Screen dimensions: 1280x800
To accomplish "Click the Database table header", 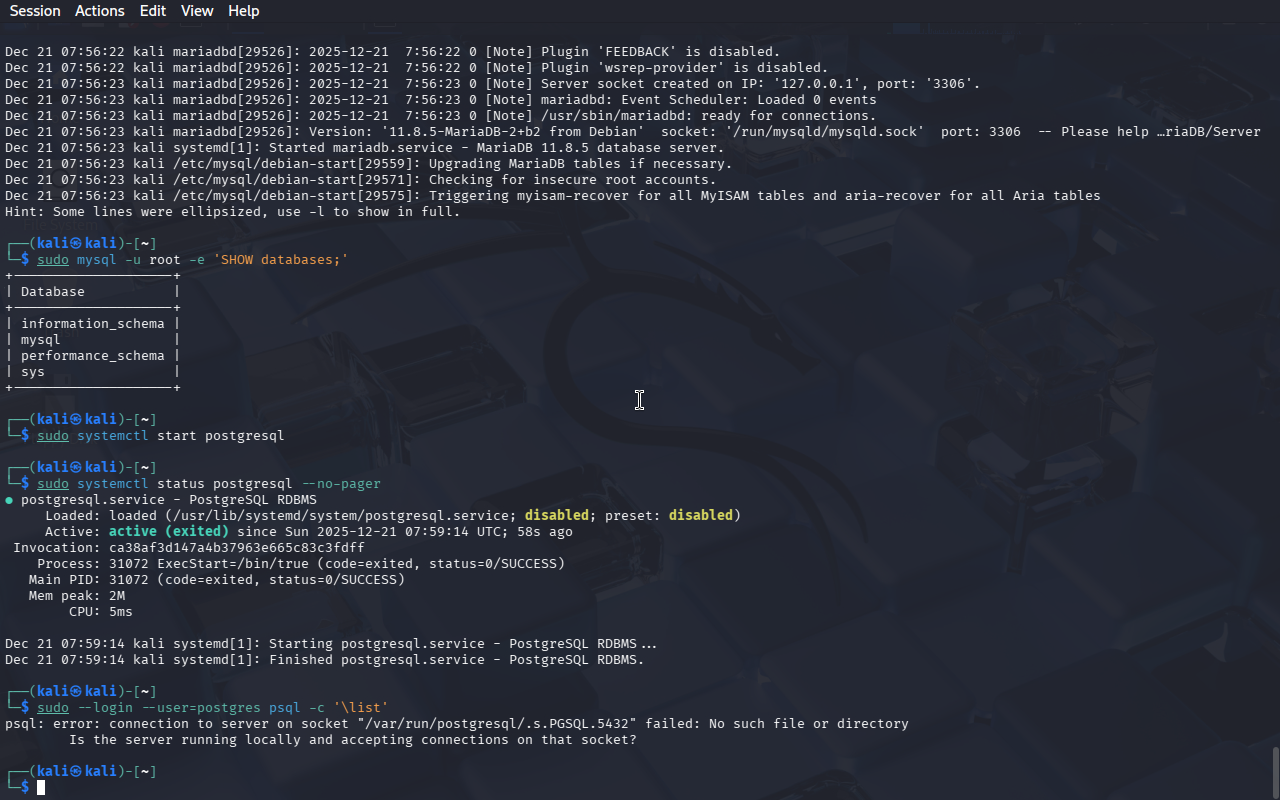I will pos(53,292).
